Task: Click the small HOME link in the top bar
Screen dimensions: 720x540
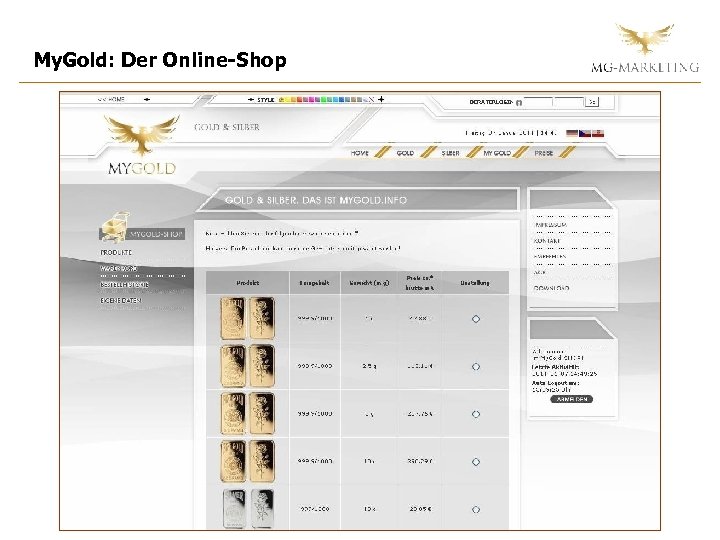Action: (112, 99)
